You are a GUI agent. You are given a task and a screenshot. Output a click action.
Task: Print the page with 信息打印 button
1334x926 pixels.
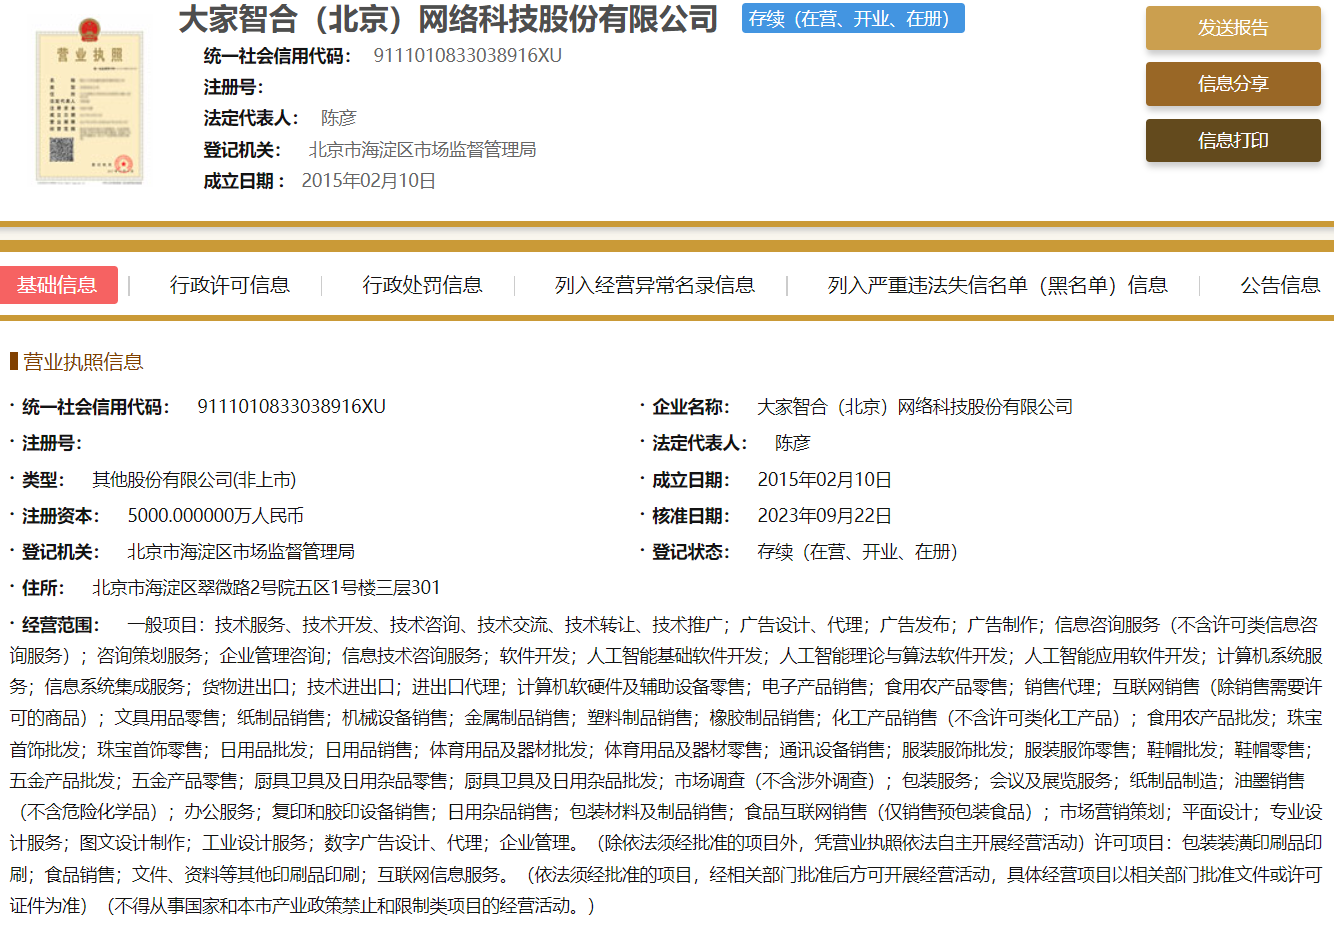pos(1233,140)
